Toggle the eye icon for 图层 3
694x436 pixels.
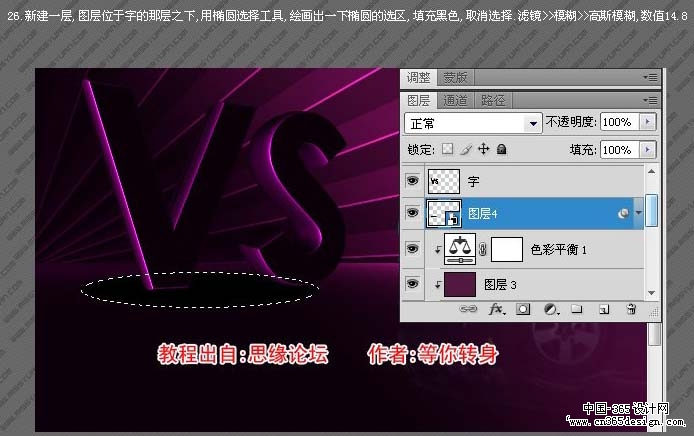pyautogui.click(x=412, y=283)
